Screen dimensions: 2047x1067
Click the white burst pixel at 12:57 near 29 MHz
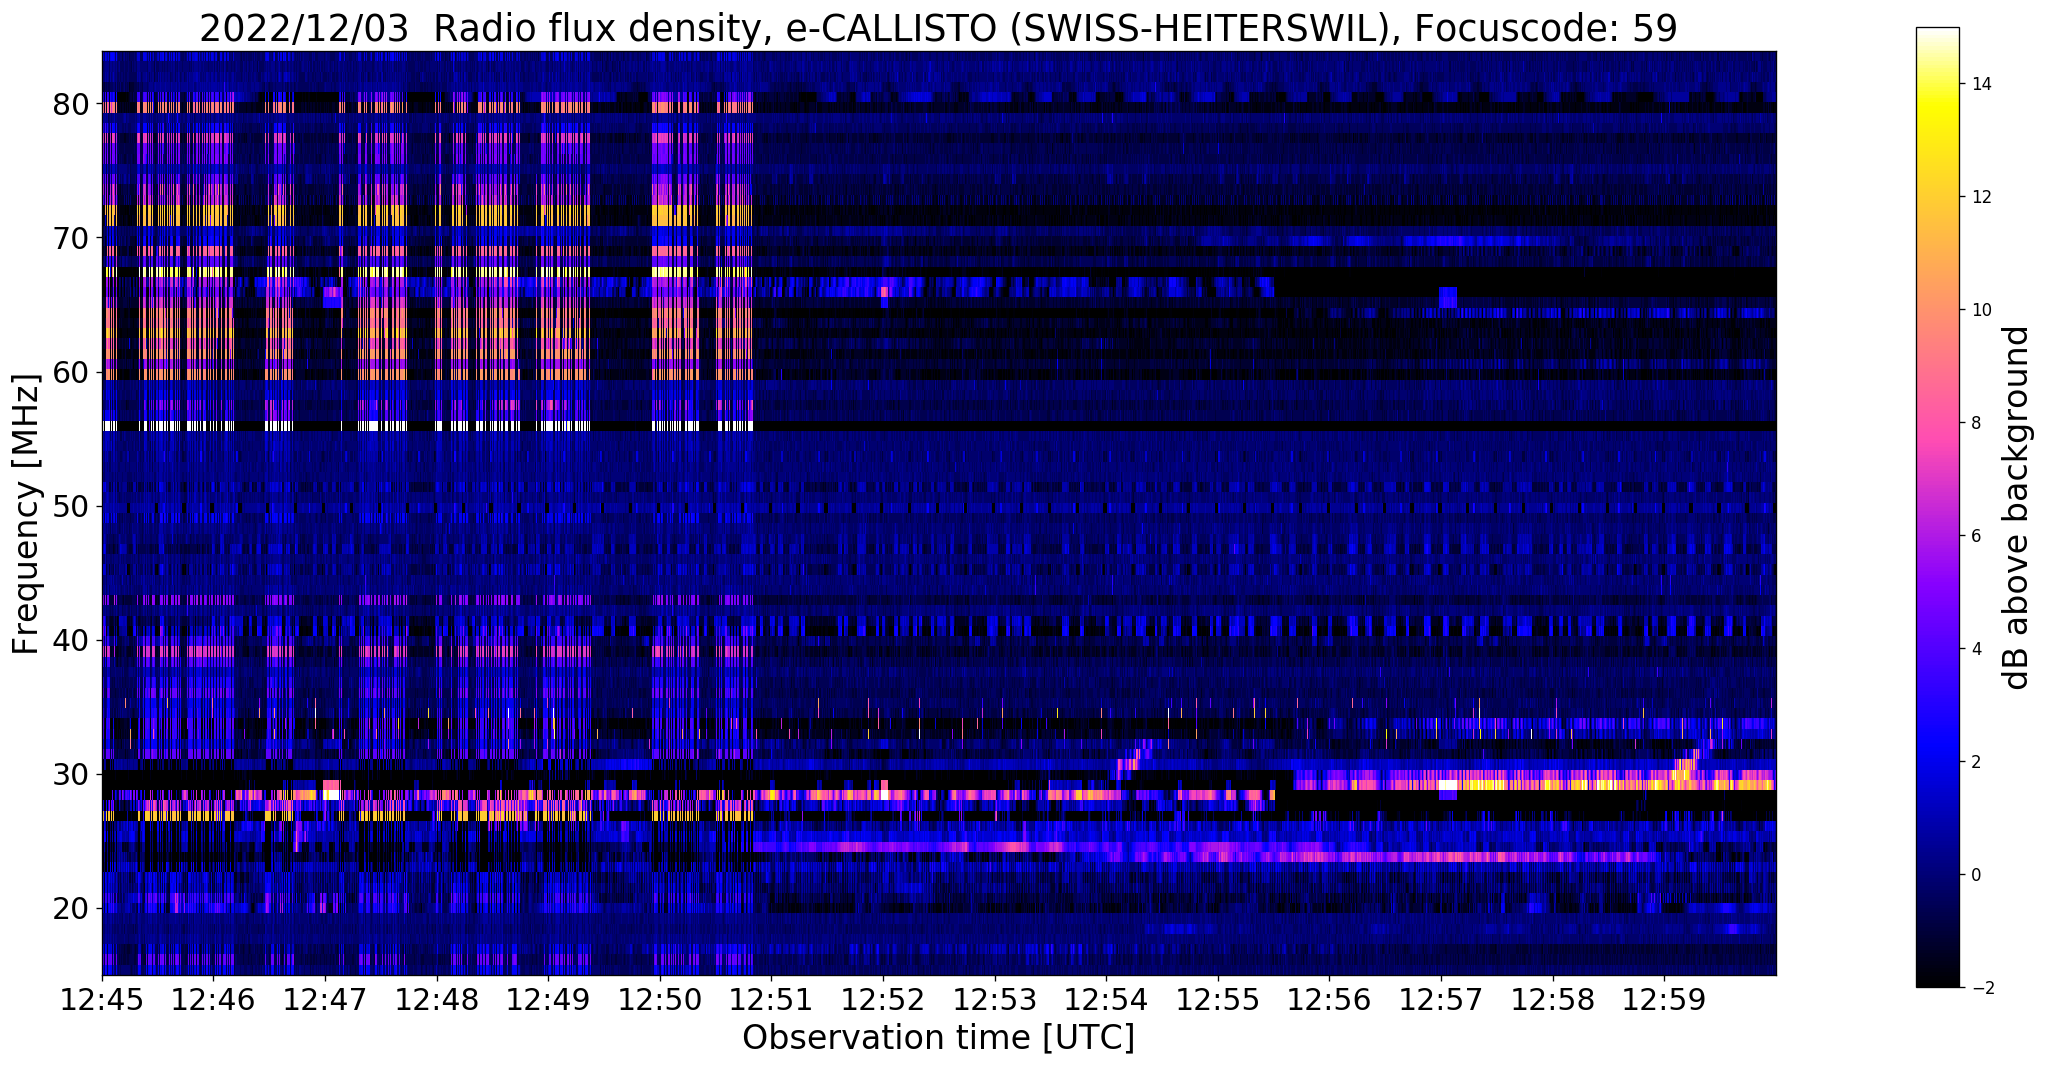[1448, 785]
